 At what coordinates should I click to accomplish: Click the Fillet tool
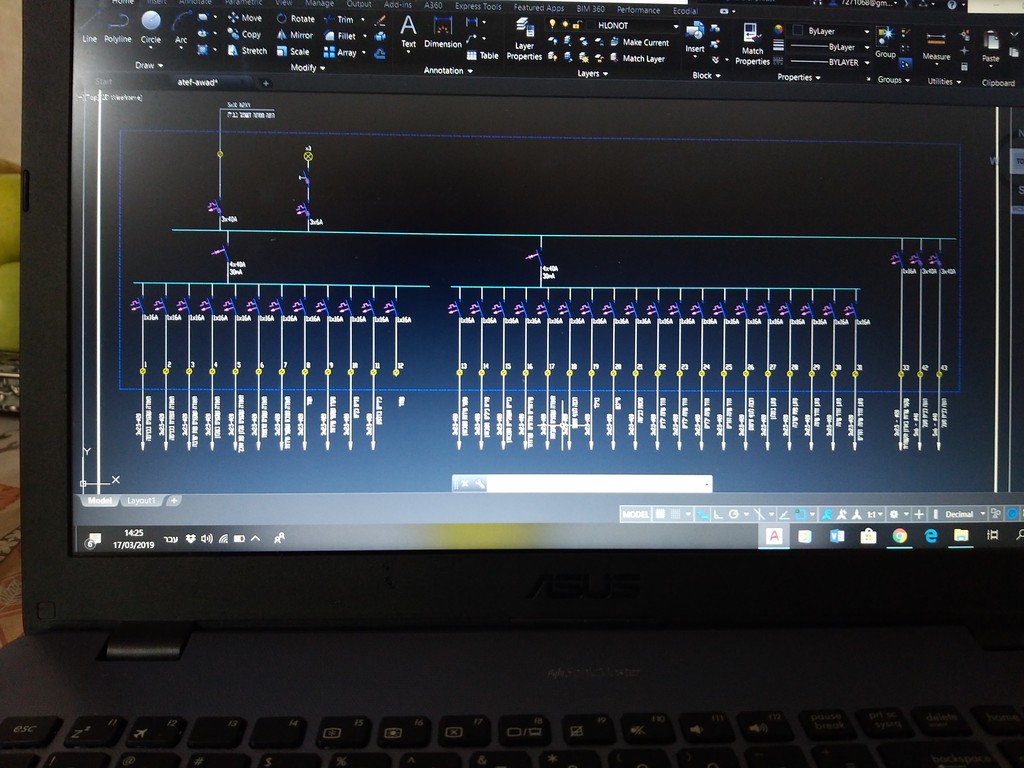click(x=340, y=36)
